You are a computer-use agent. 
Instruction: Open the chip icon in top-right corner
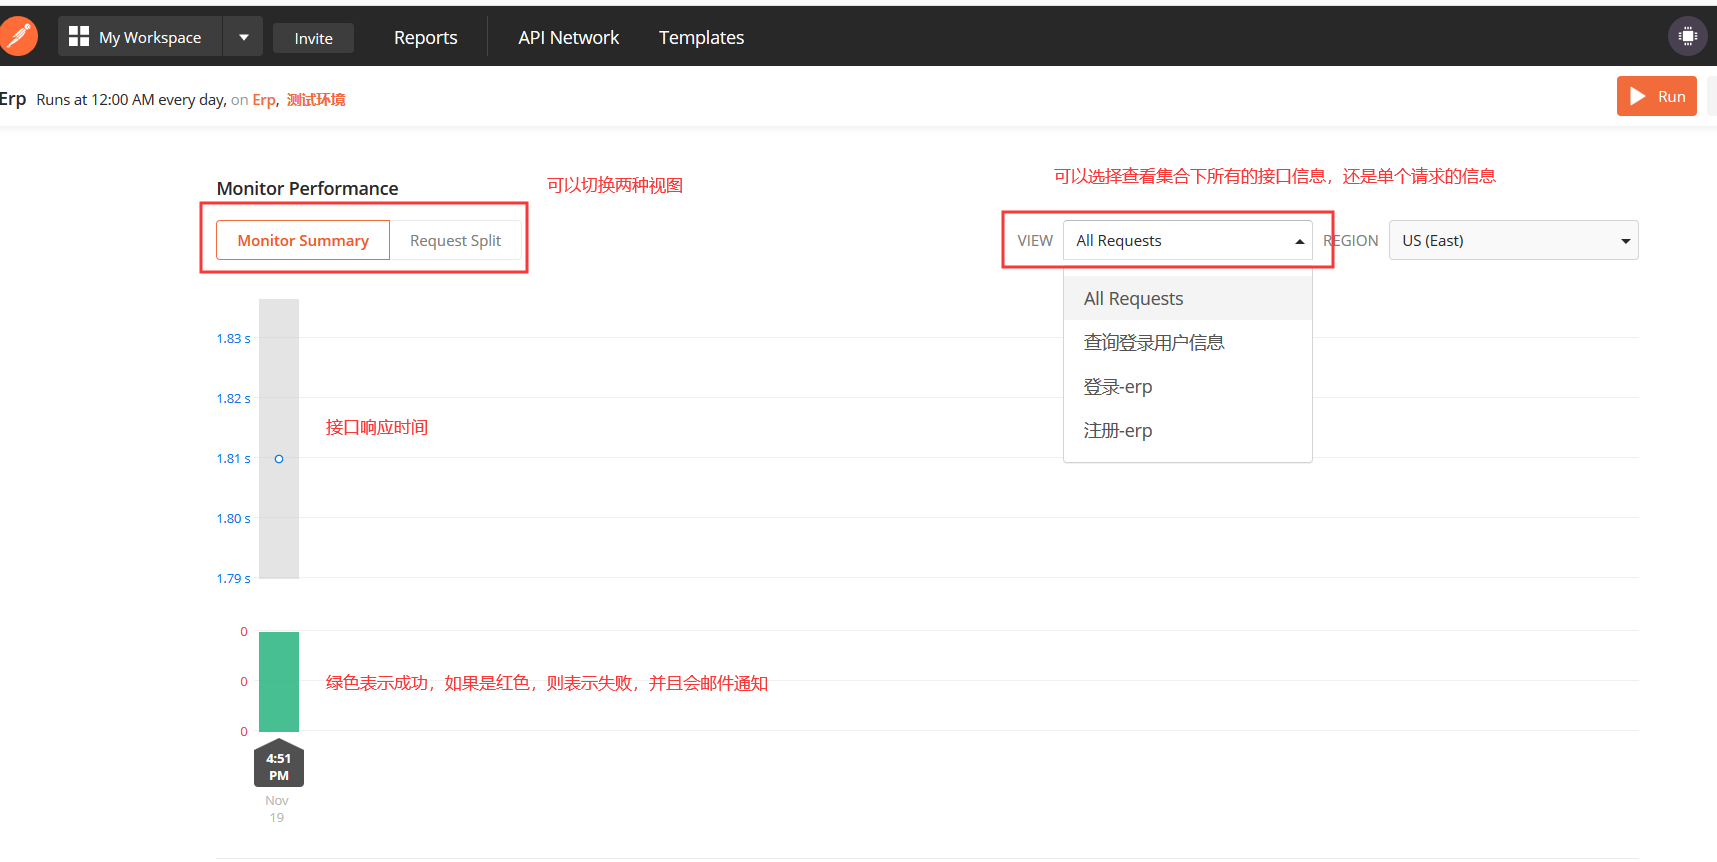click(1687, 37)
